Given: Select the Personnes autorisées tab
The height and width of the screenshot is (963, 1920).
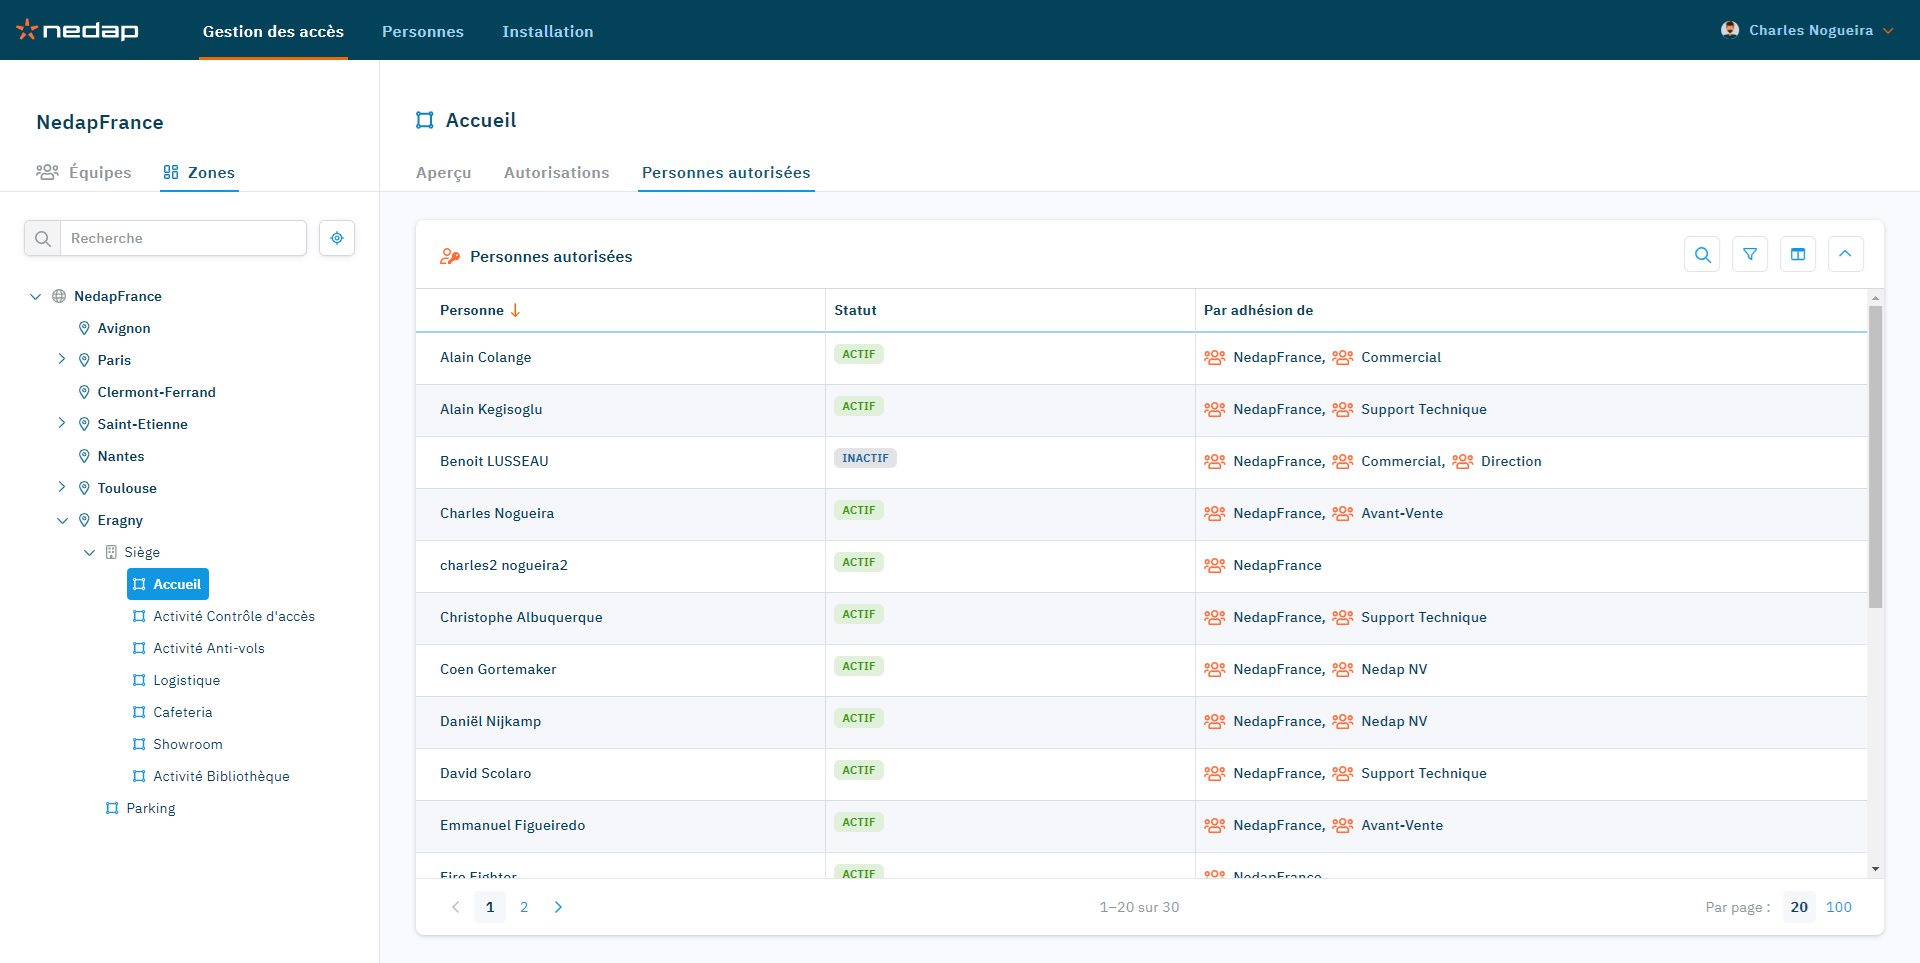Looking at the screenshot, I should [726, 172].
